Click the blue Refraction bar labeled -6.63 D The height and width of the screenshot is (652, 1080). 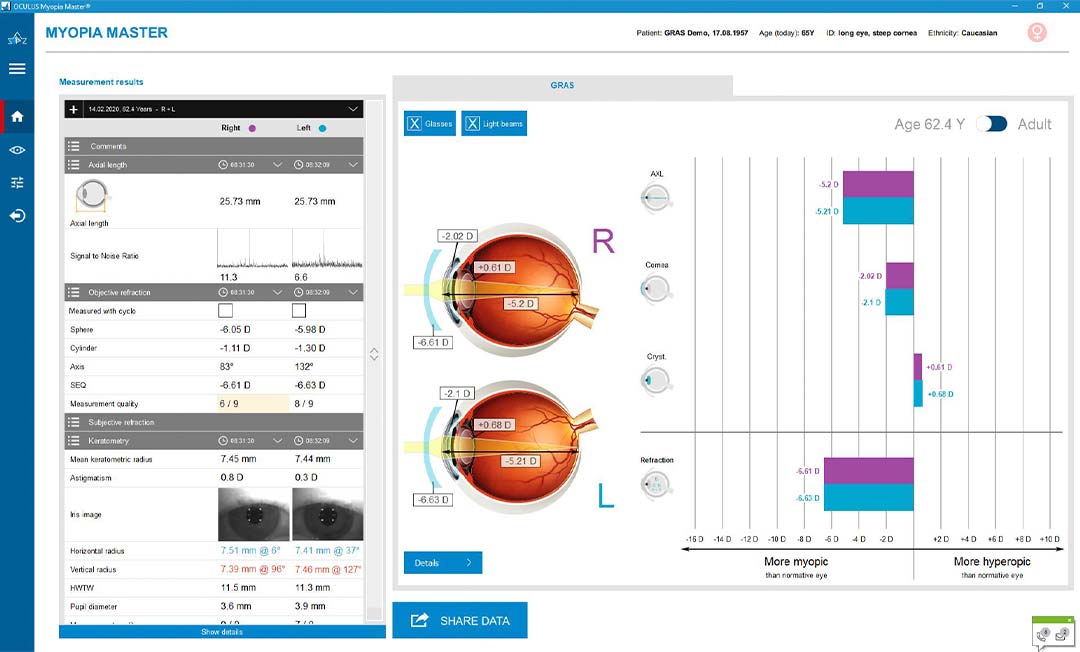pyautogui.click(x=869, y=498)
